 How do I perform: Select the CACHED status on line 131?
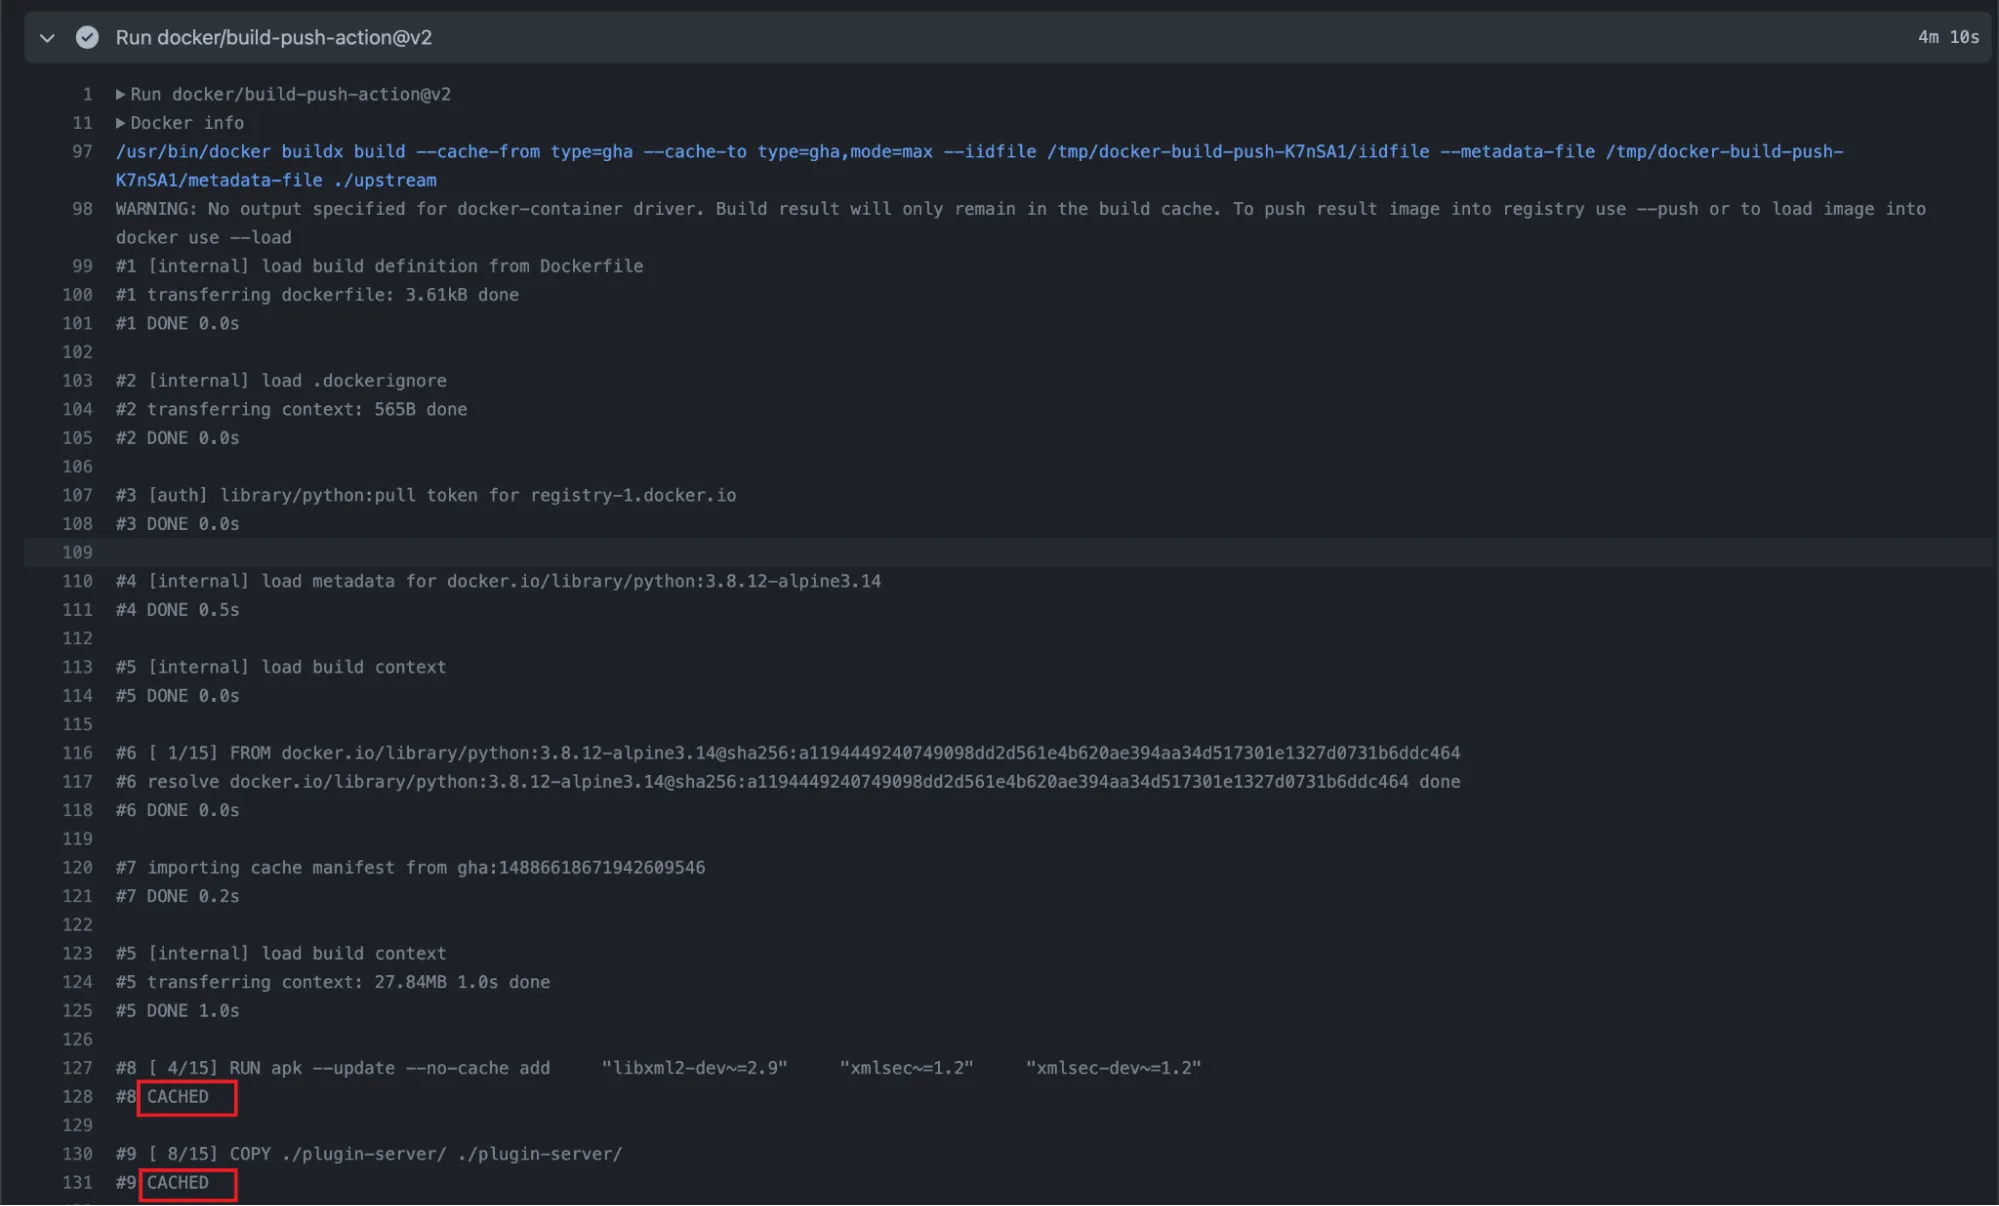click(184, 1183)
